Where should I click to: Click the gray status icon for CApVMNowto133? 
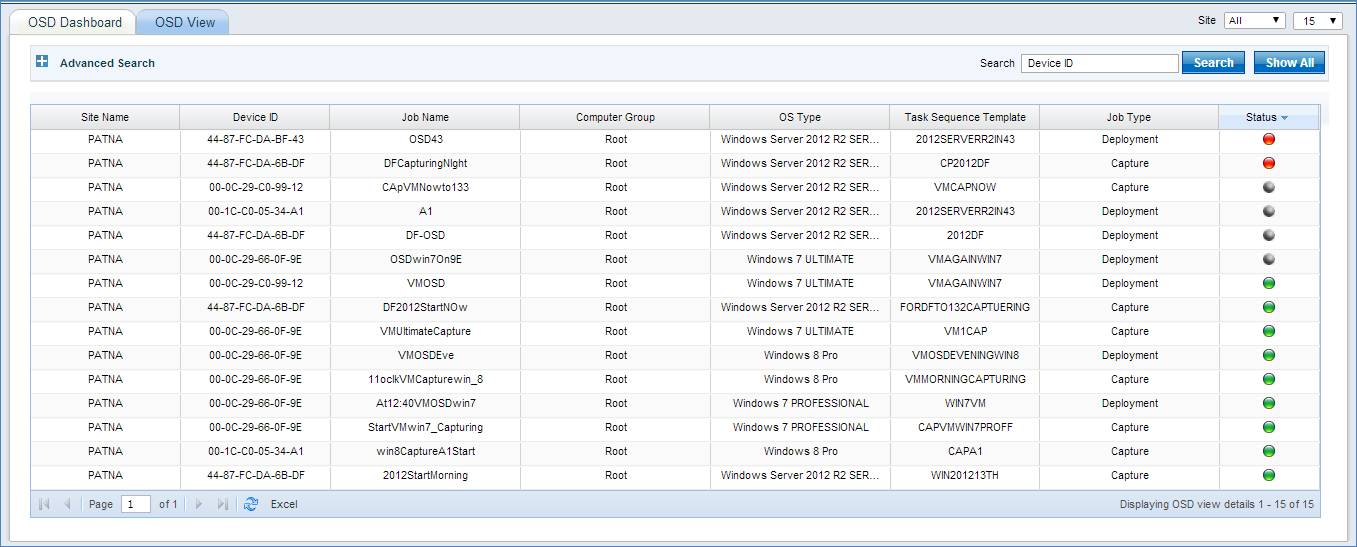coord(1269,187)
